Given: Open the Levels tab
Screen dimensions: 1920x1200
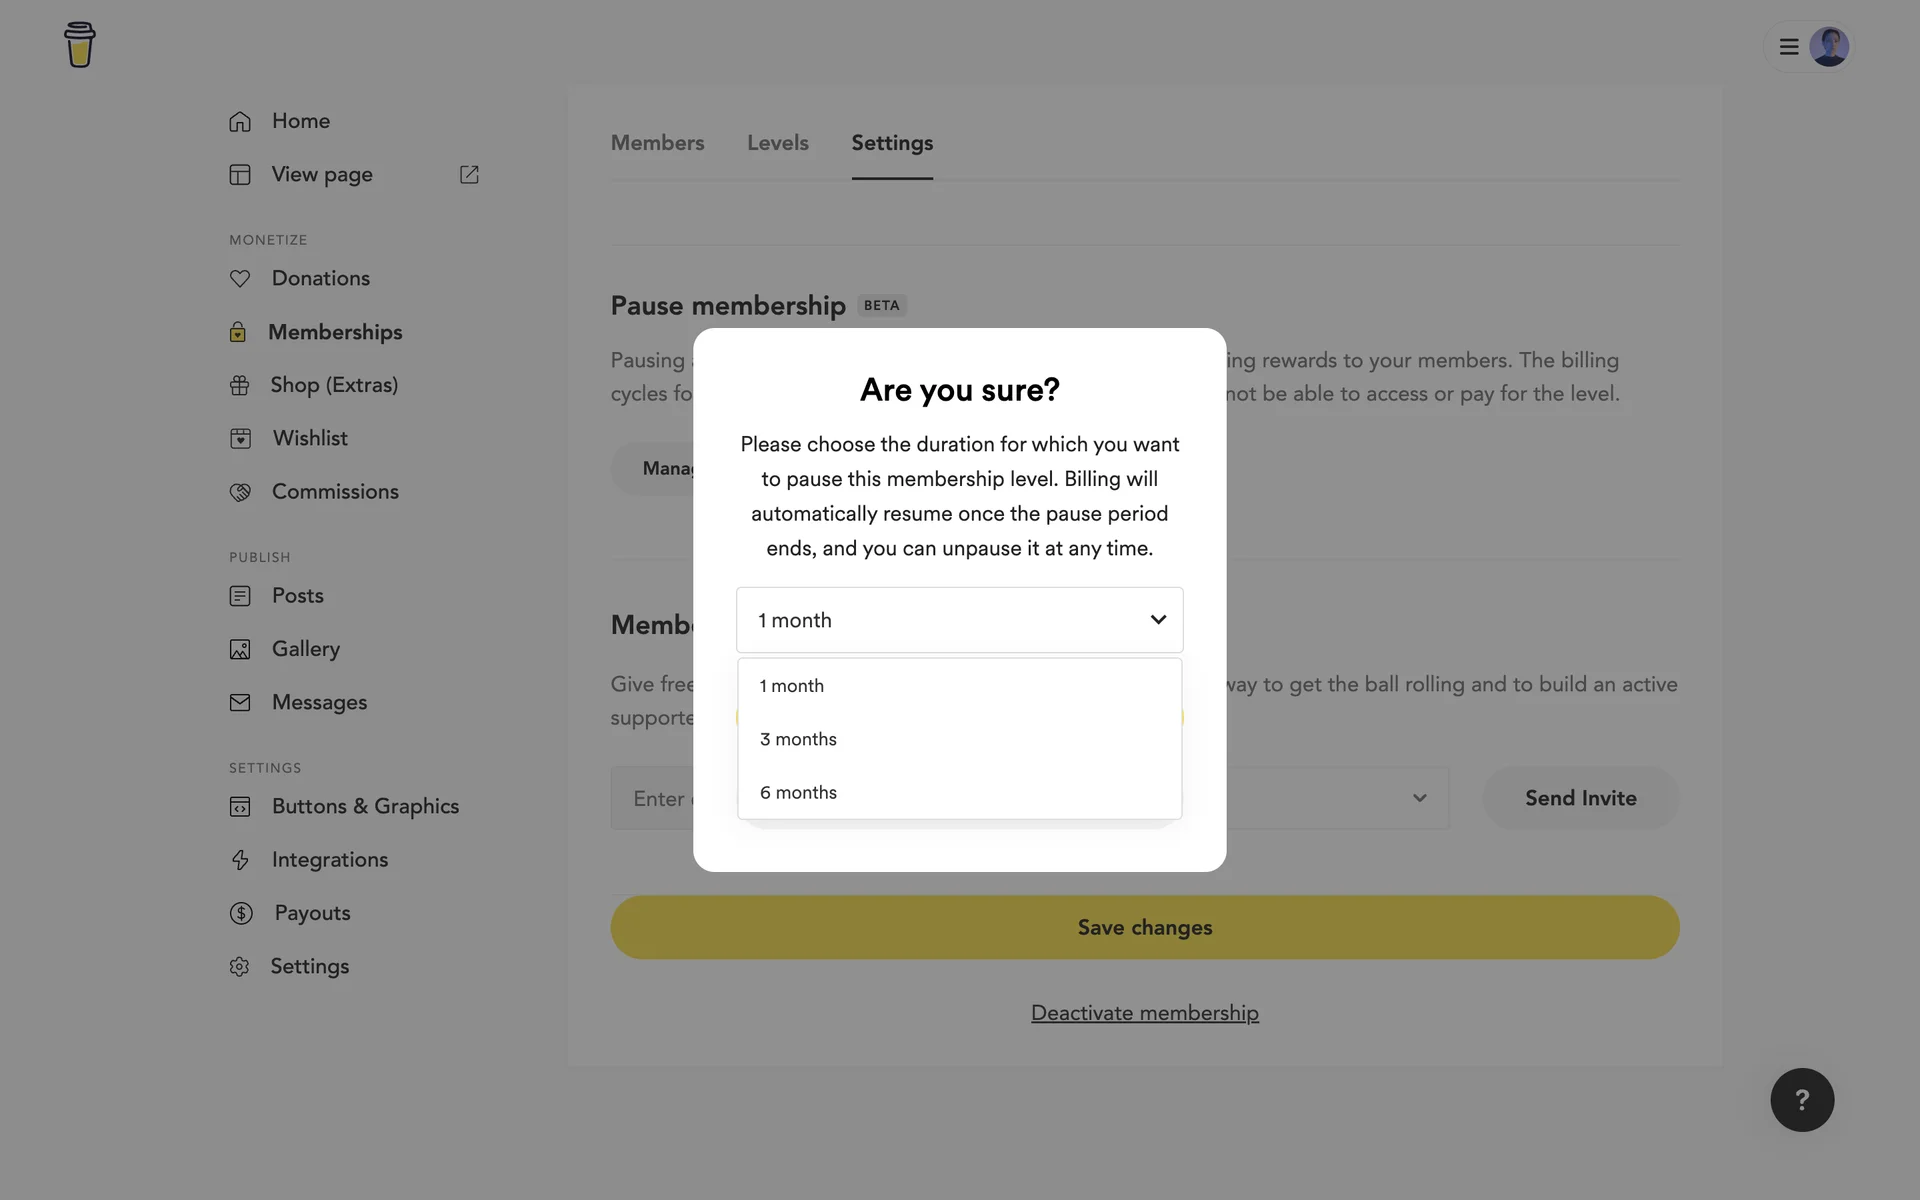Looking at the screenshot, I should pyautogui.click(x=777, y=143).
